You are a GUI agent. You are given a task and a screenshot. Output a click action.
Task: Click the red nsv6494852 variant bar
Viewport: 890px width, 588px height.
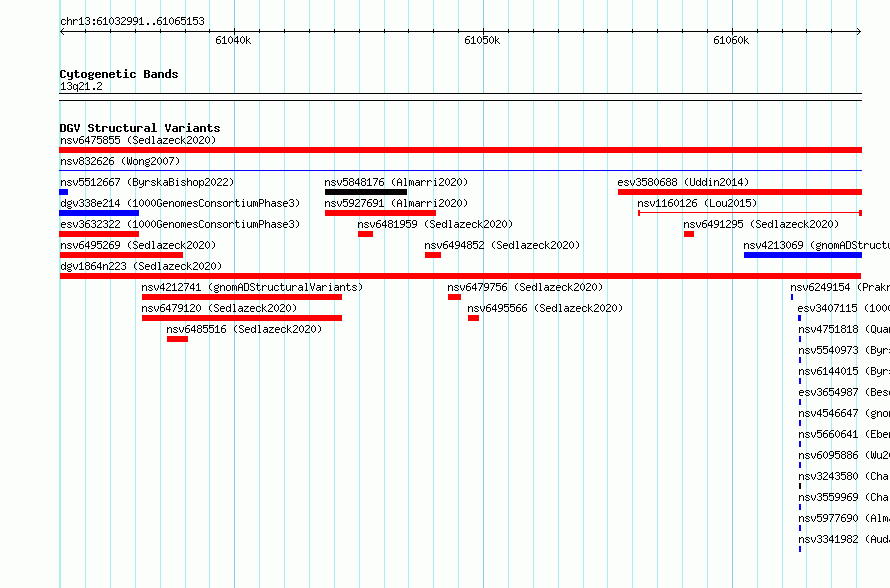pyautogui.click(x=433, y=255)
